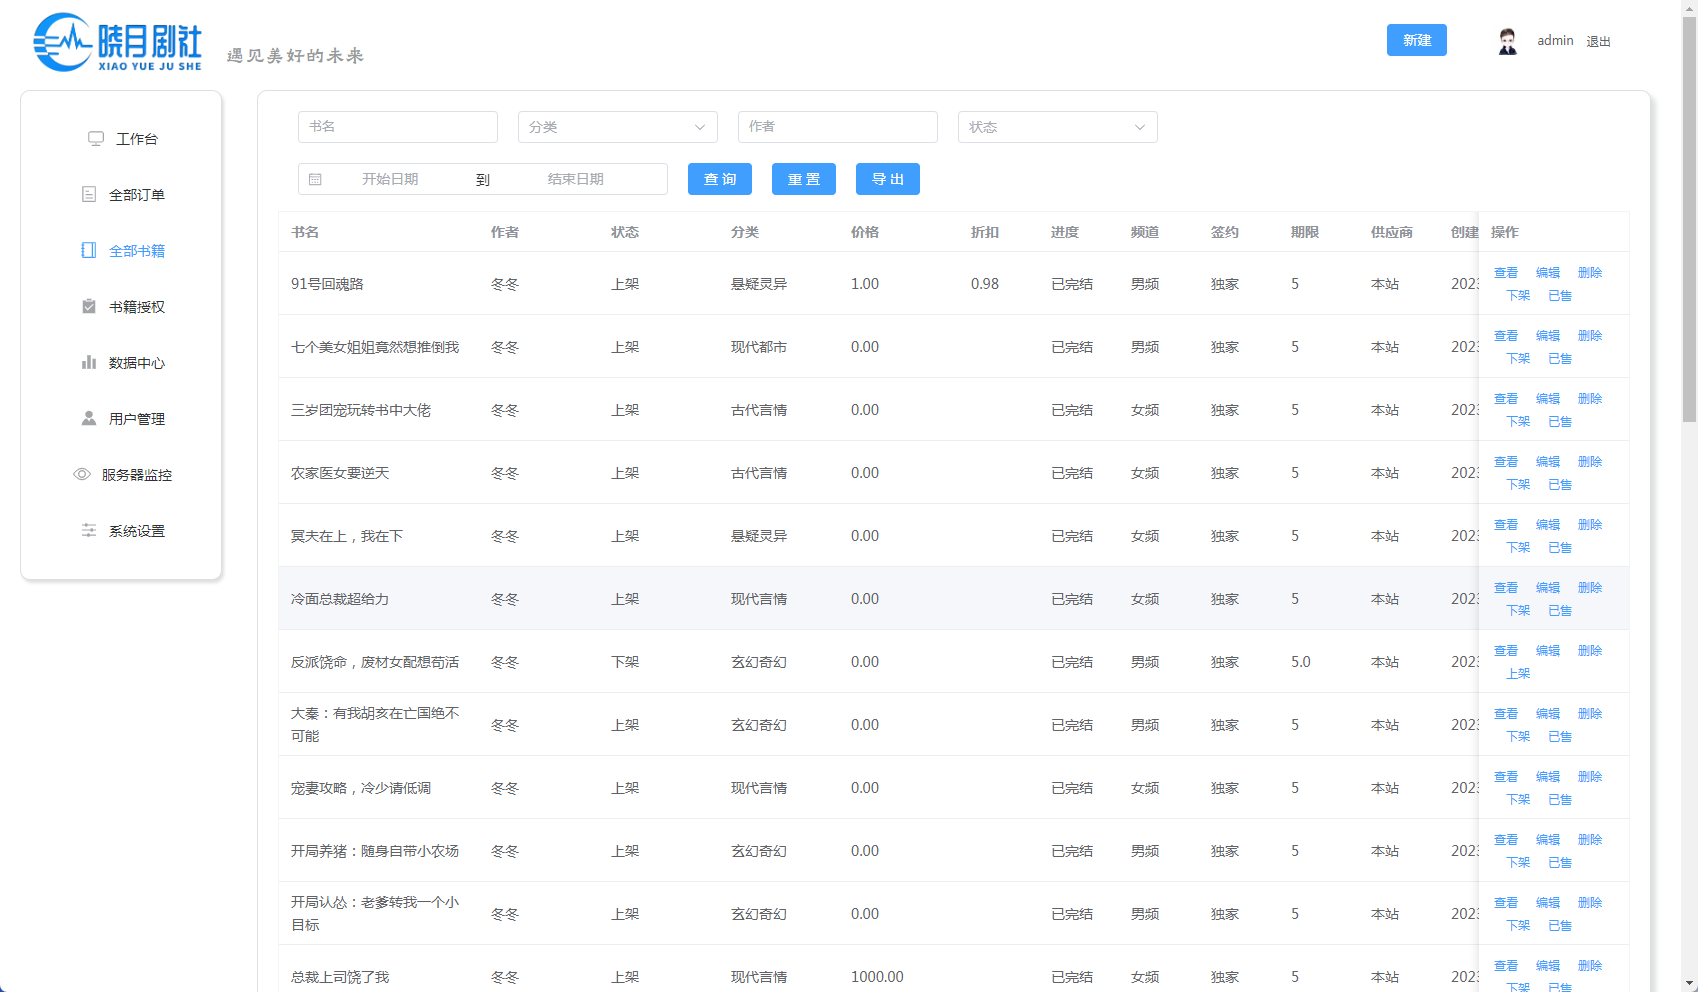Click the 查询 button

(x=720, y=179)
